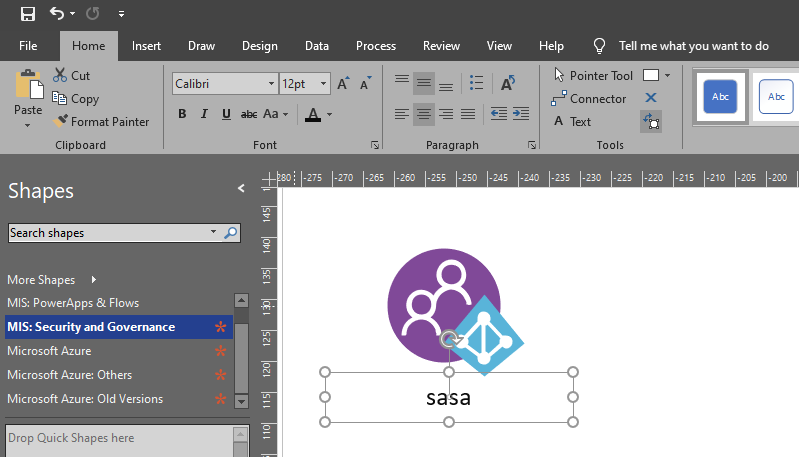Toggle underline formatting
The height and width of the screenshot is (457, 799).
point(226,114)
